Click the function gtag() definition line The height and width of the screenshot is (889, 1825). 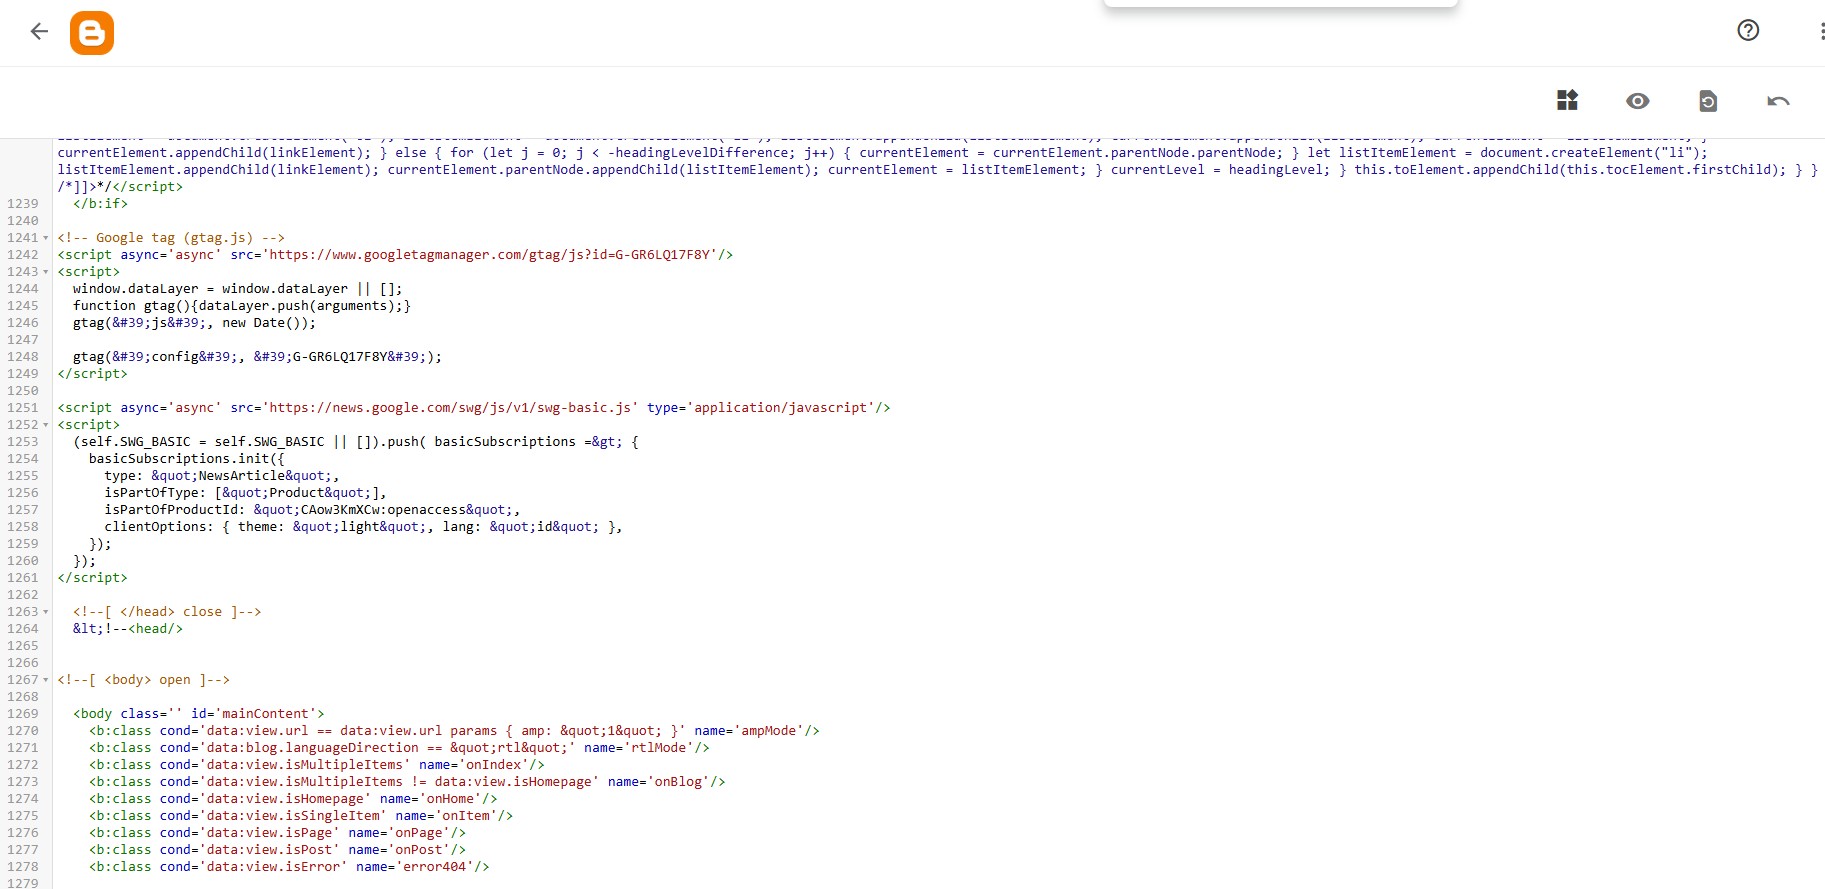(x=241, y=306)
